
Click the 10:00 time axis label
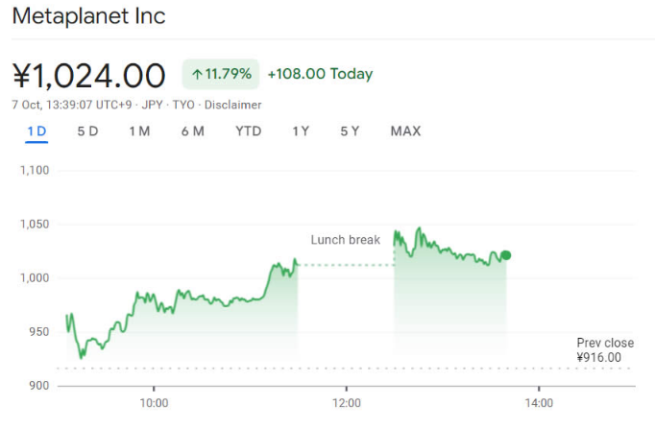point(153,403)
